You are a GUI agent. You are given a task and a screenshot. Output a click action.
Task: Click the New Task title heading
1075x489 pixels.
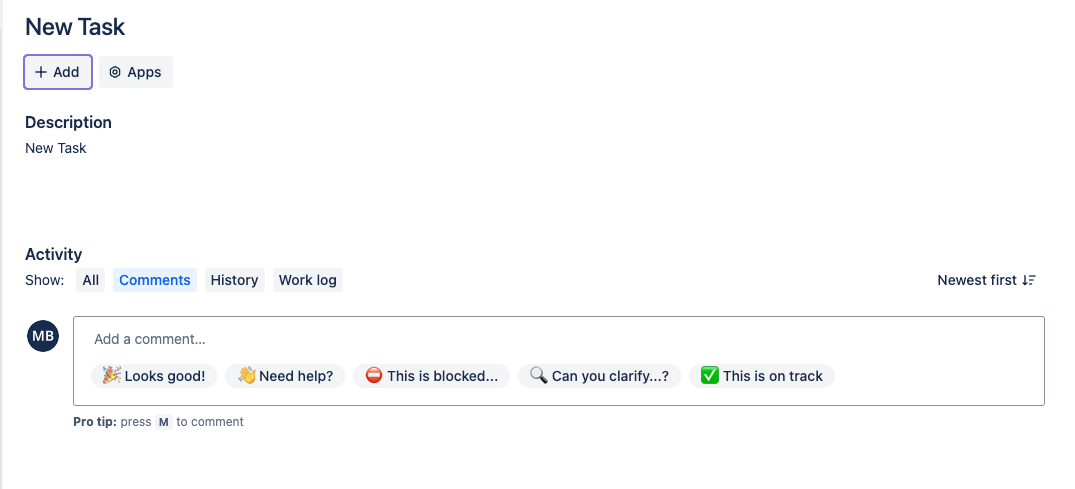click(75, 27)
